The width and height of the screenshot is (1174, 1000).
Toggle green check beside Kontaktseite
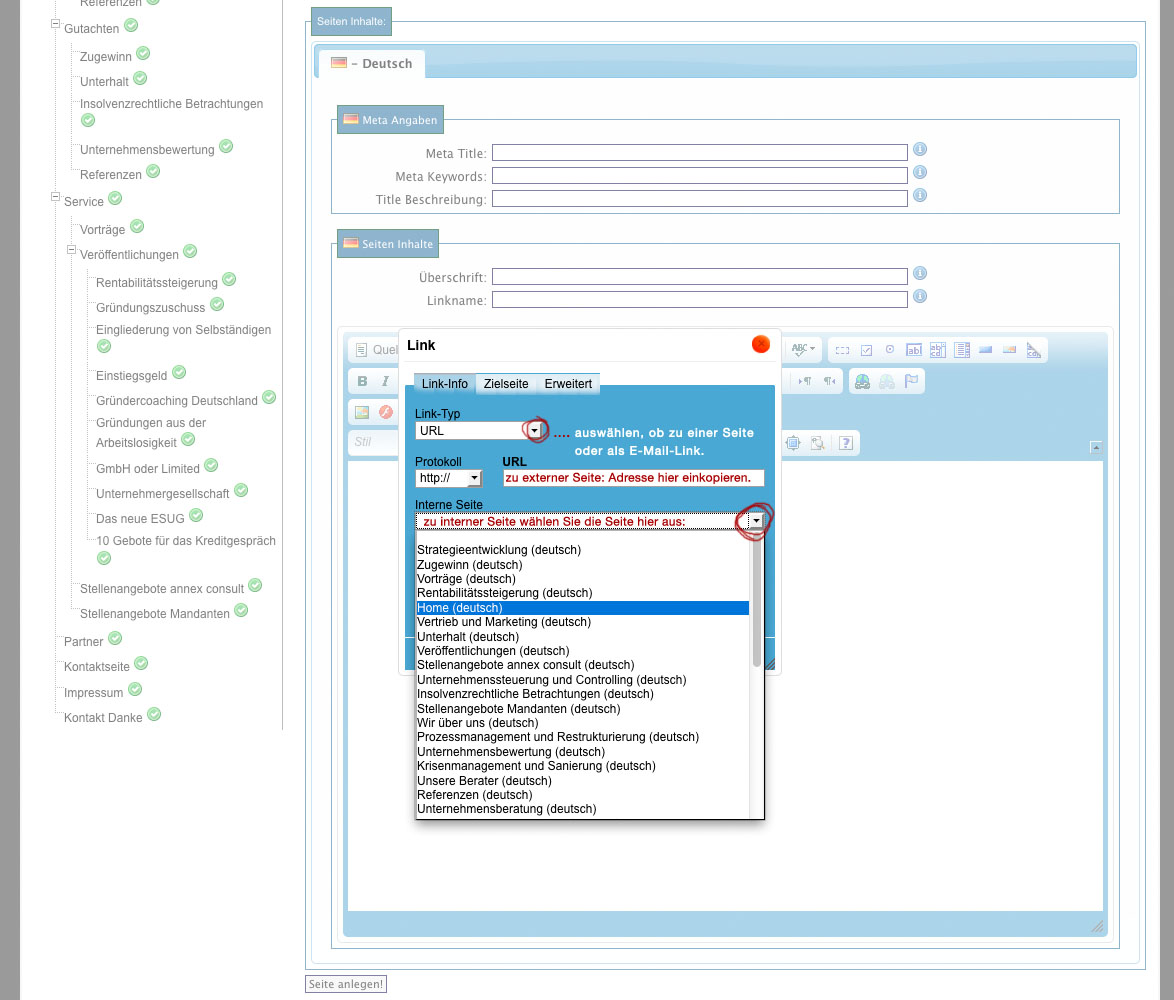(x=141, y=663)
